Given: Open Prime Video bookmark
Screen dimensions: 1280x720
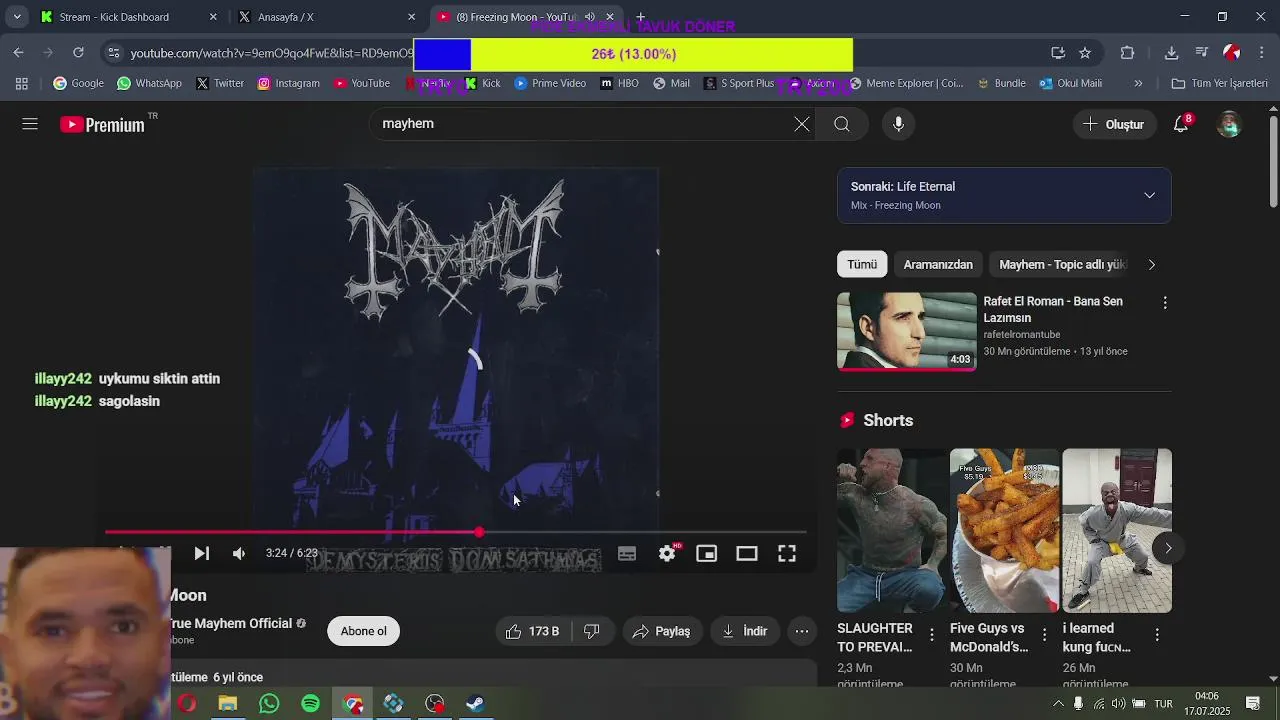Looking at the screenshot, I should click(x=550, y=83).
